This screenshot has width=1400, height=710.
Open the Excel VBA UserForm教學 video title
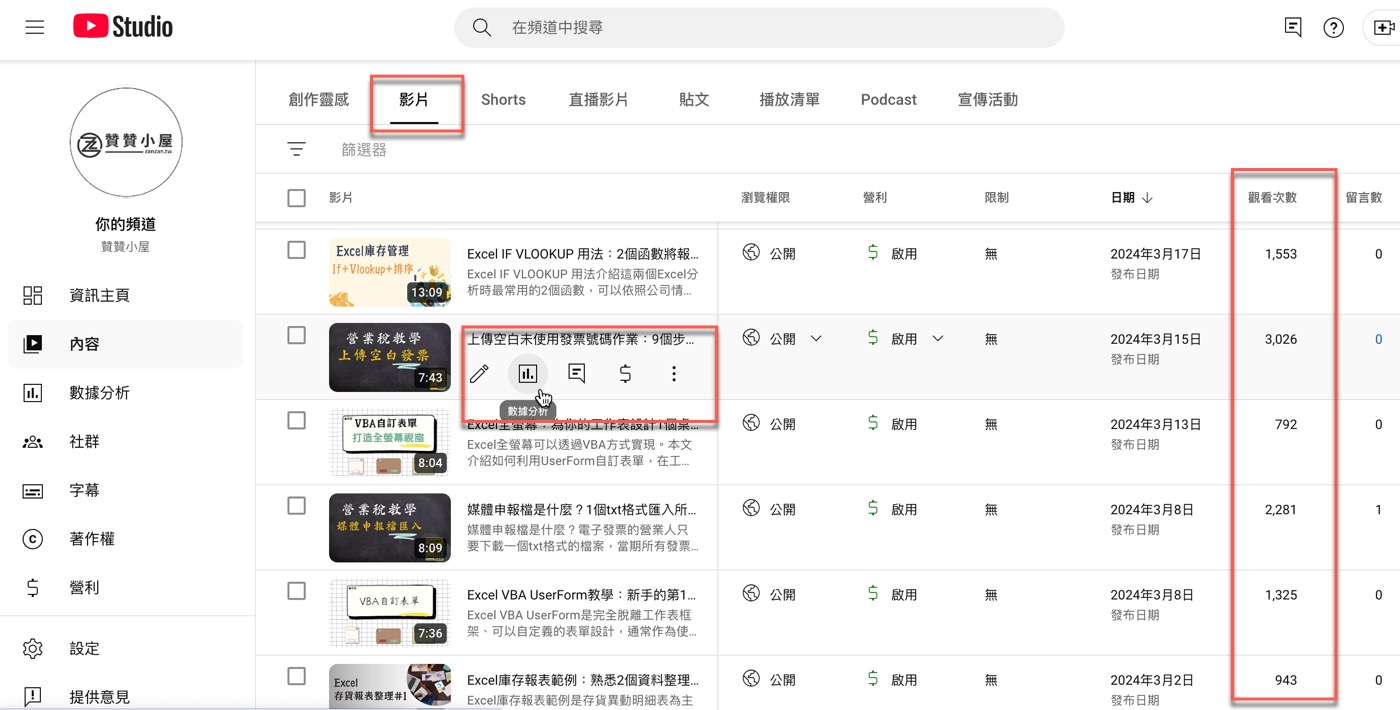(582, 595)
